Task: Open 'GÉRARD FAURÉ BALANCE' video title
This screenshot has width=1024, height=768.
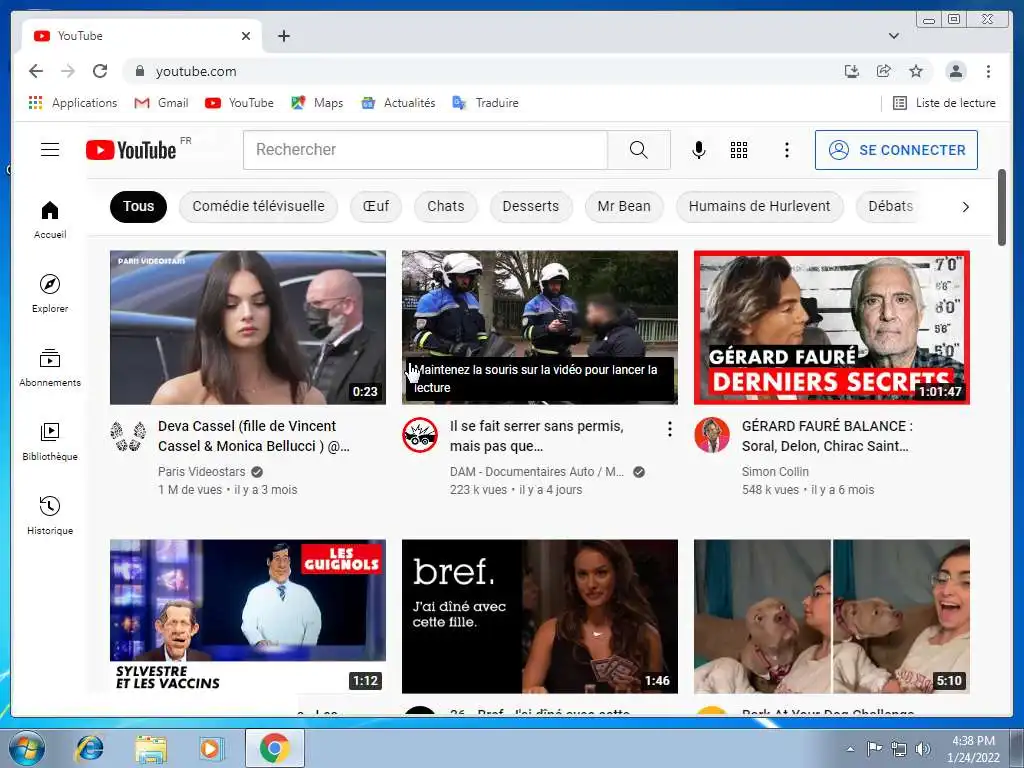Action: click(827, 436)
